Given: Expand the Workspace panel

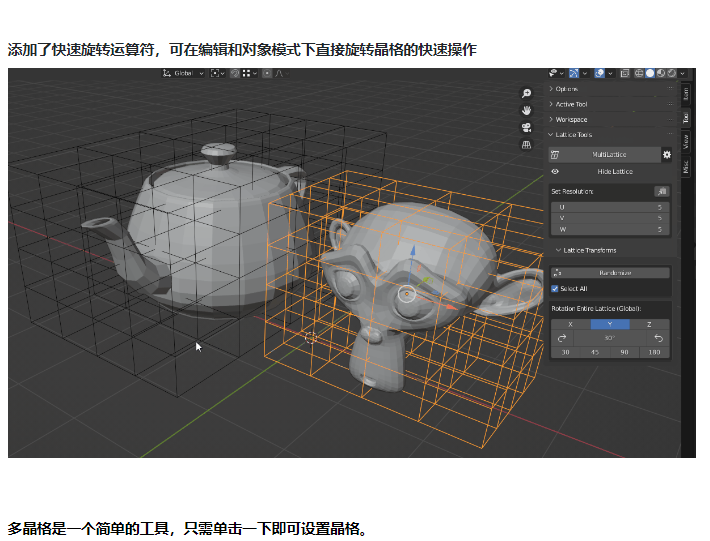Looking at the screenshot, I should pos(551,120).
